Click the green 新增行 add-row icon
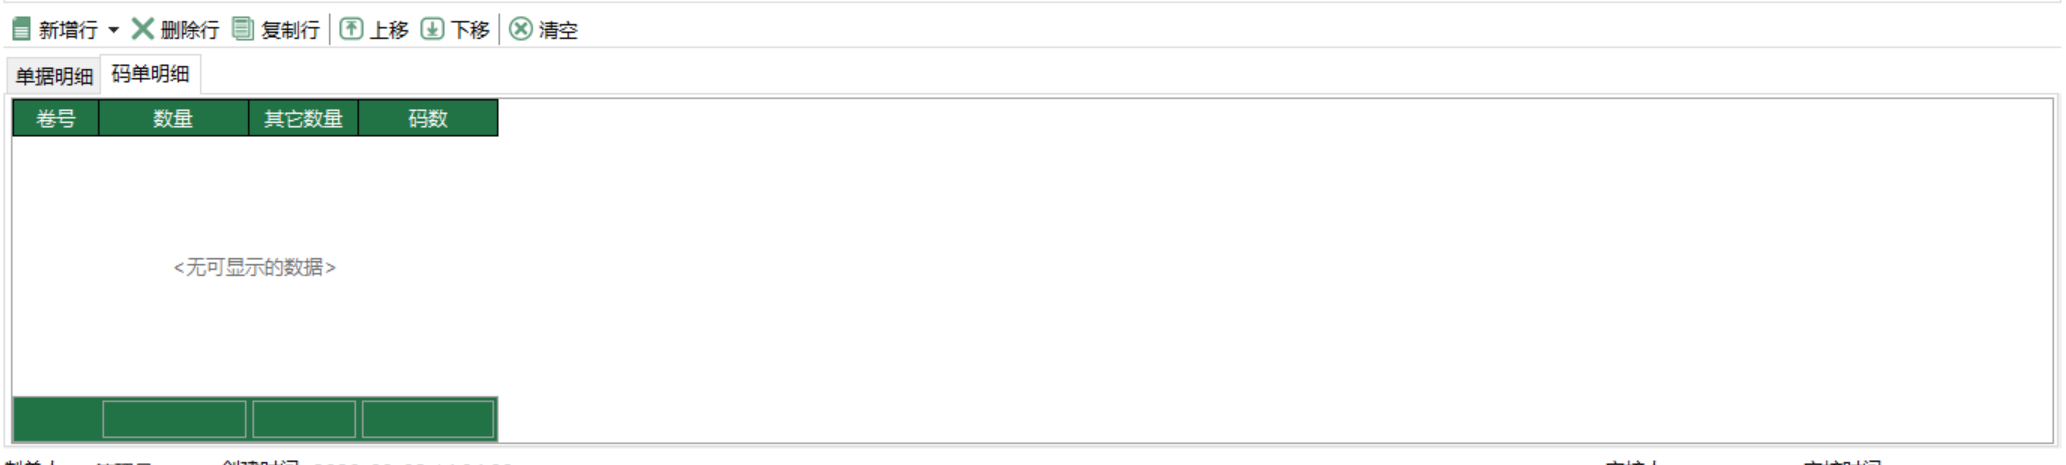Image resolution: width=2066 pixels, height=465 pixels. click(x=21, y=29)
